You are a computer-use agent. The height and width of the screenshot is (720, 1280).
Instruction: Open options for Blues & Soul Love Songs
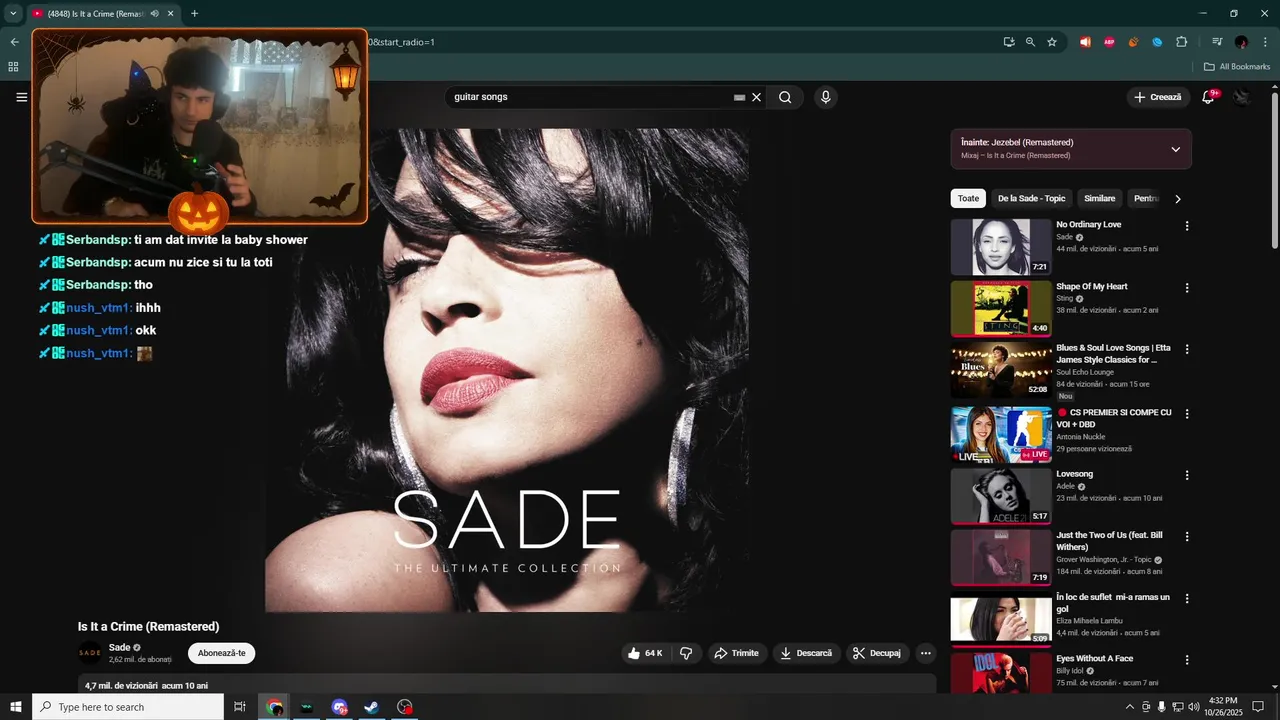(1187, 350)
